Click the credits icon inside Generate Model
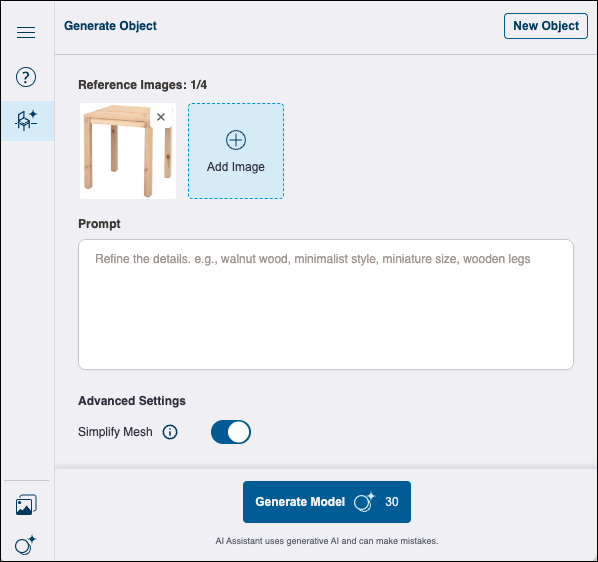 [x=364, y=501]
